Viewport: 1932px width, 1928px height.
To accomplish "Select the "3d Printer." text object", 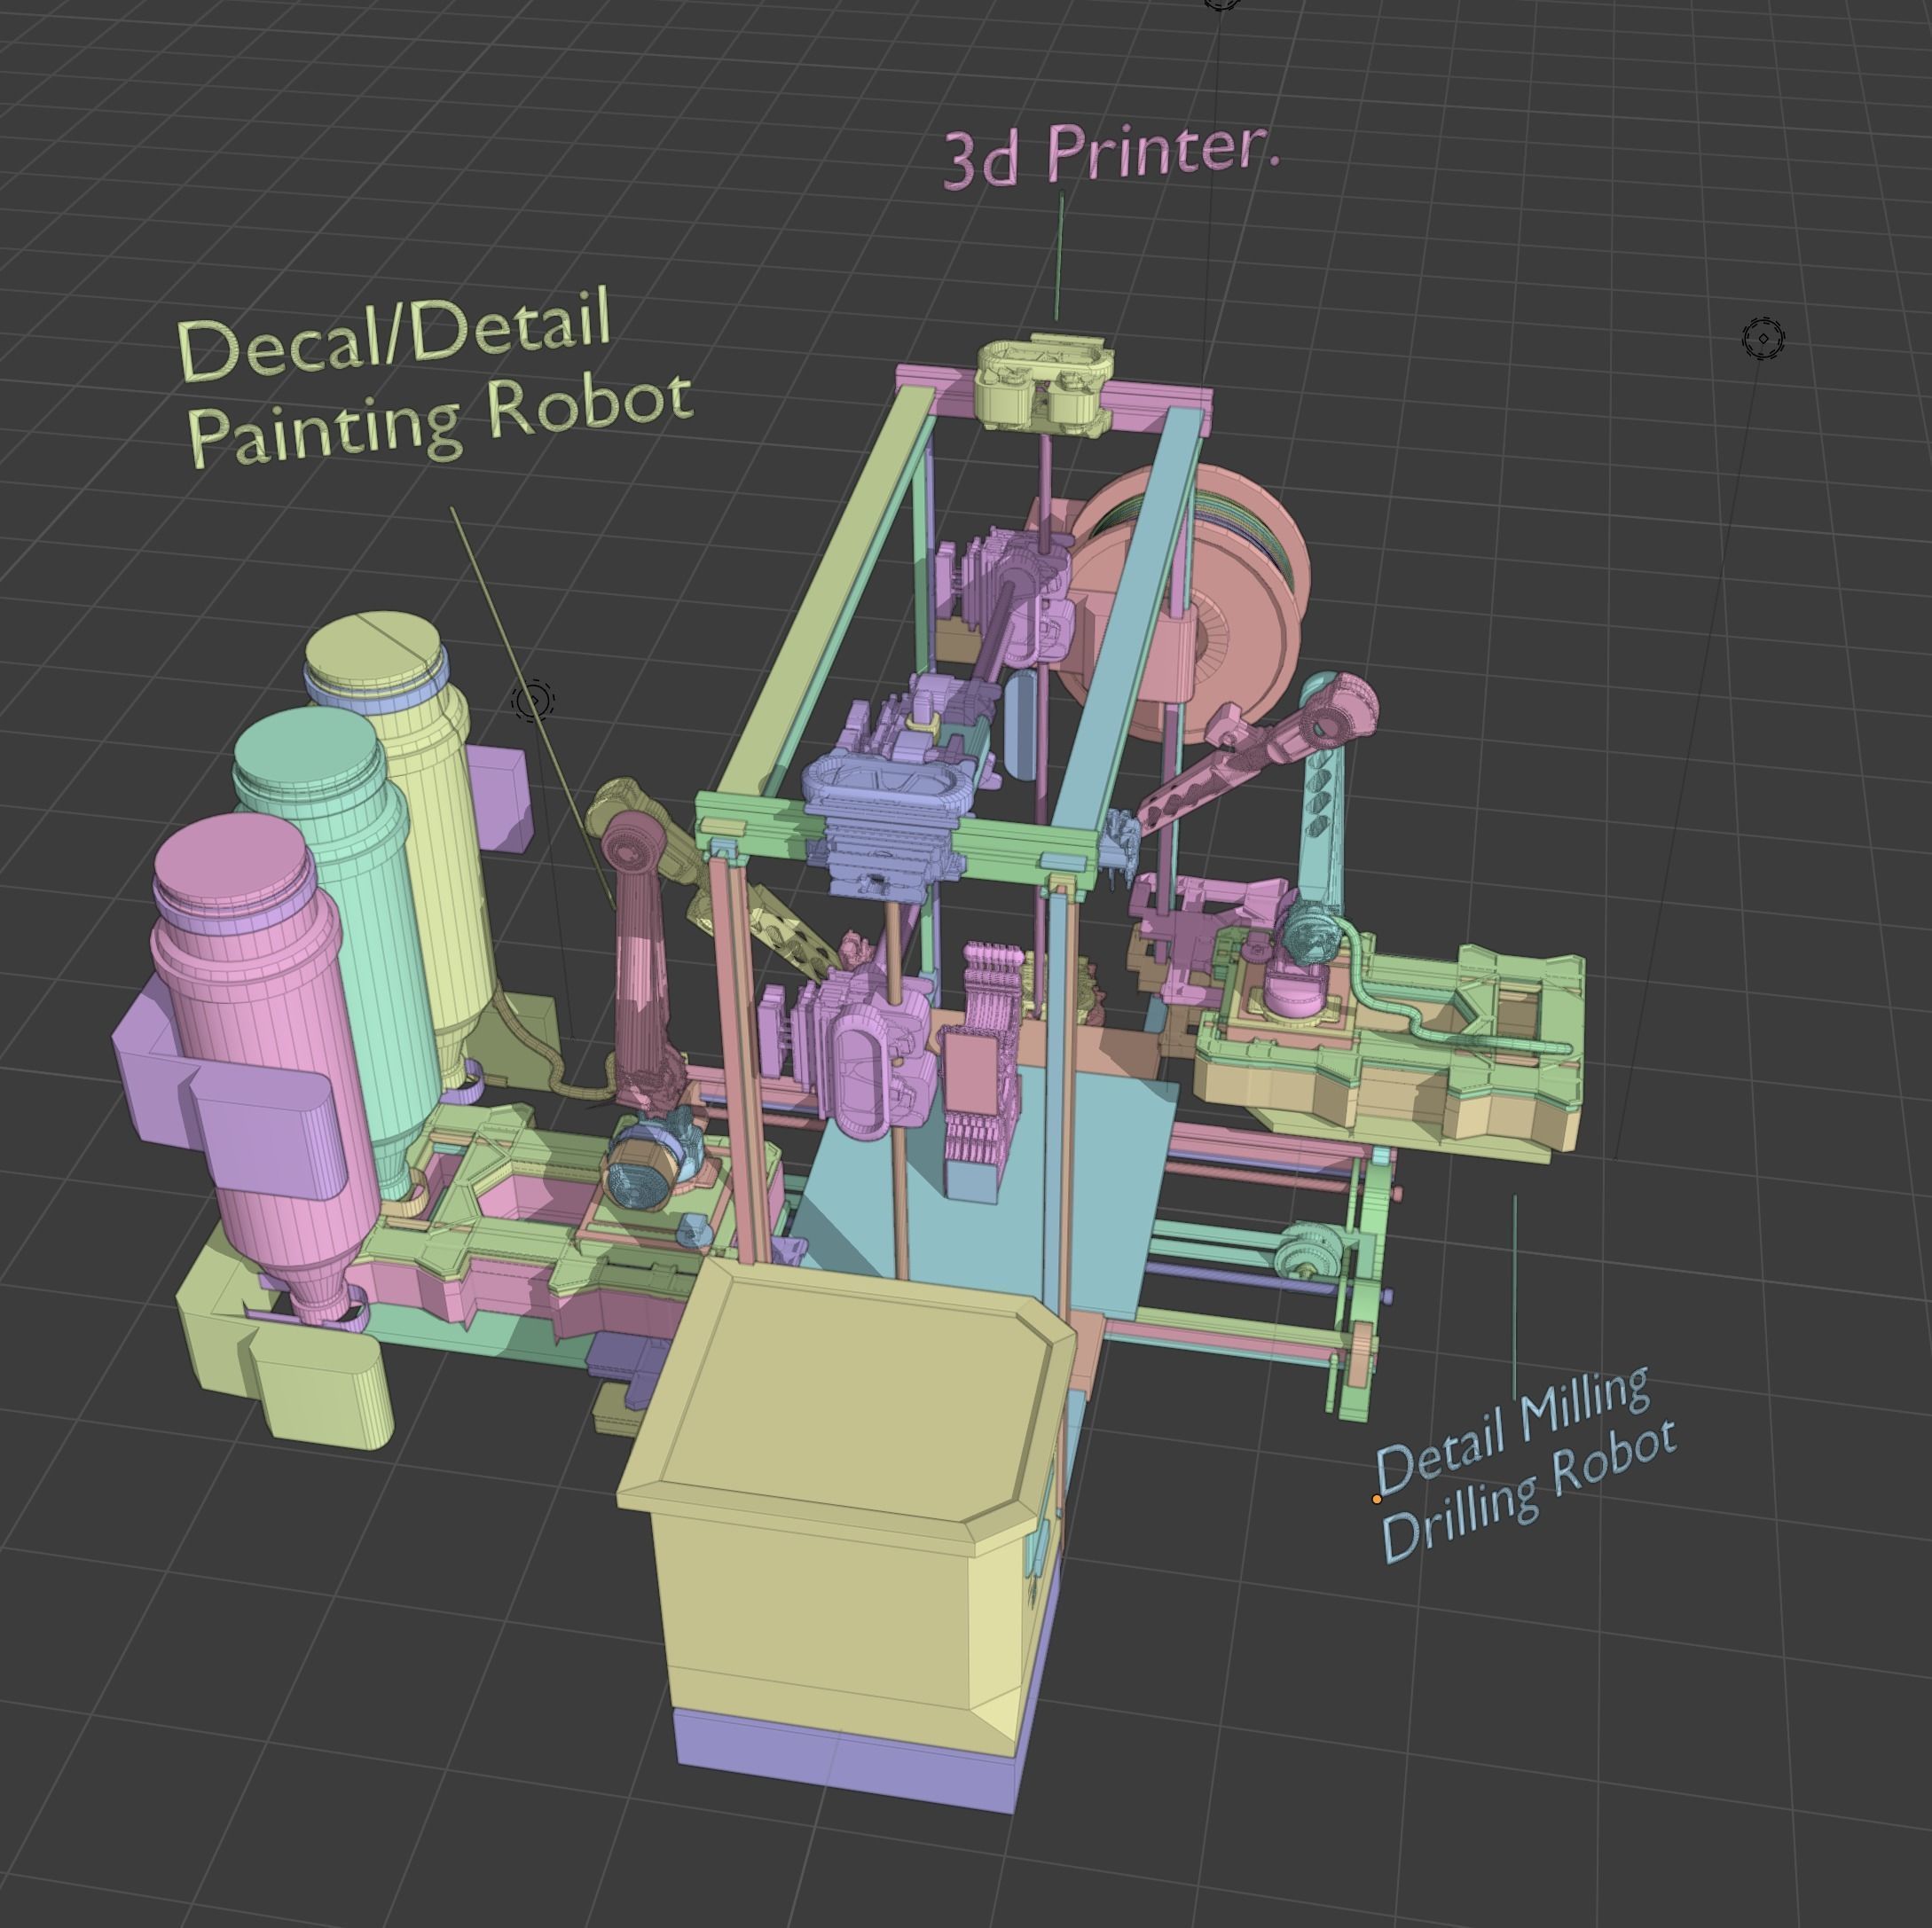I will coord(1111,155).
